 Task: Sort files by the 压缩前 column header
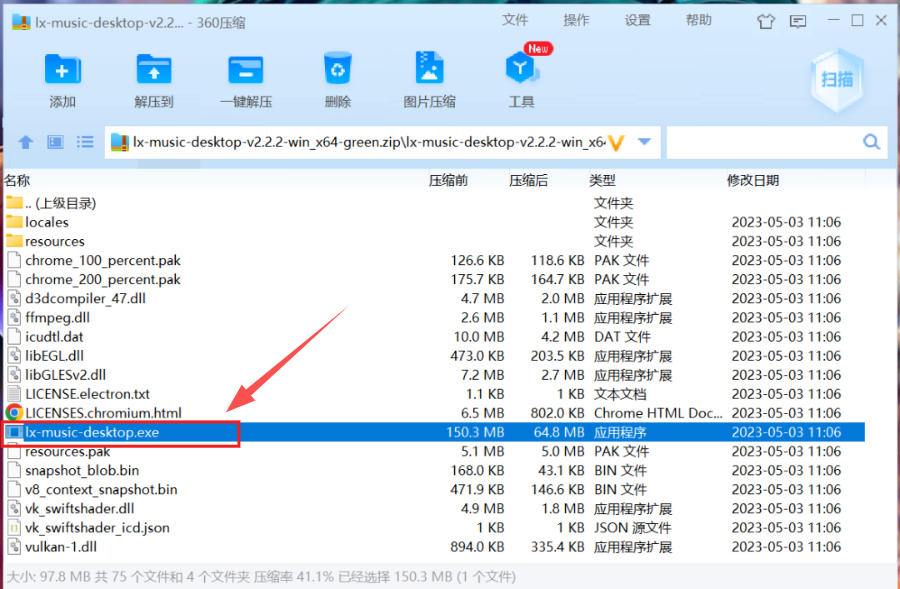[448, 181]
